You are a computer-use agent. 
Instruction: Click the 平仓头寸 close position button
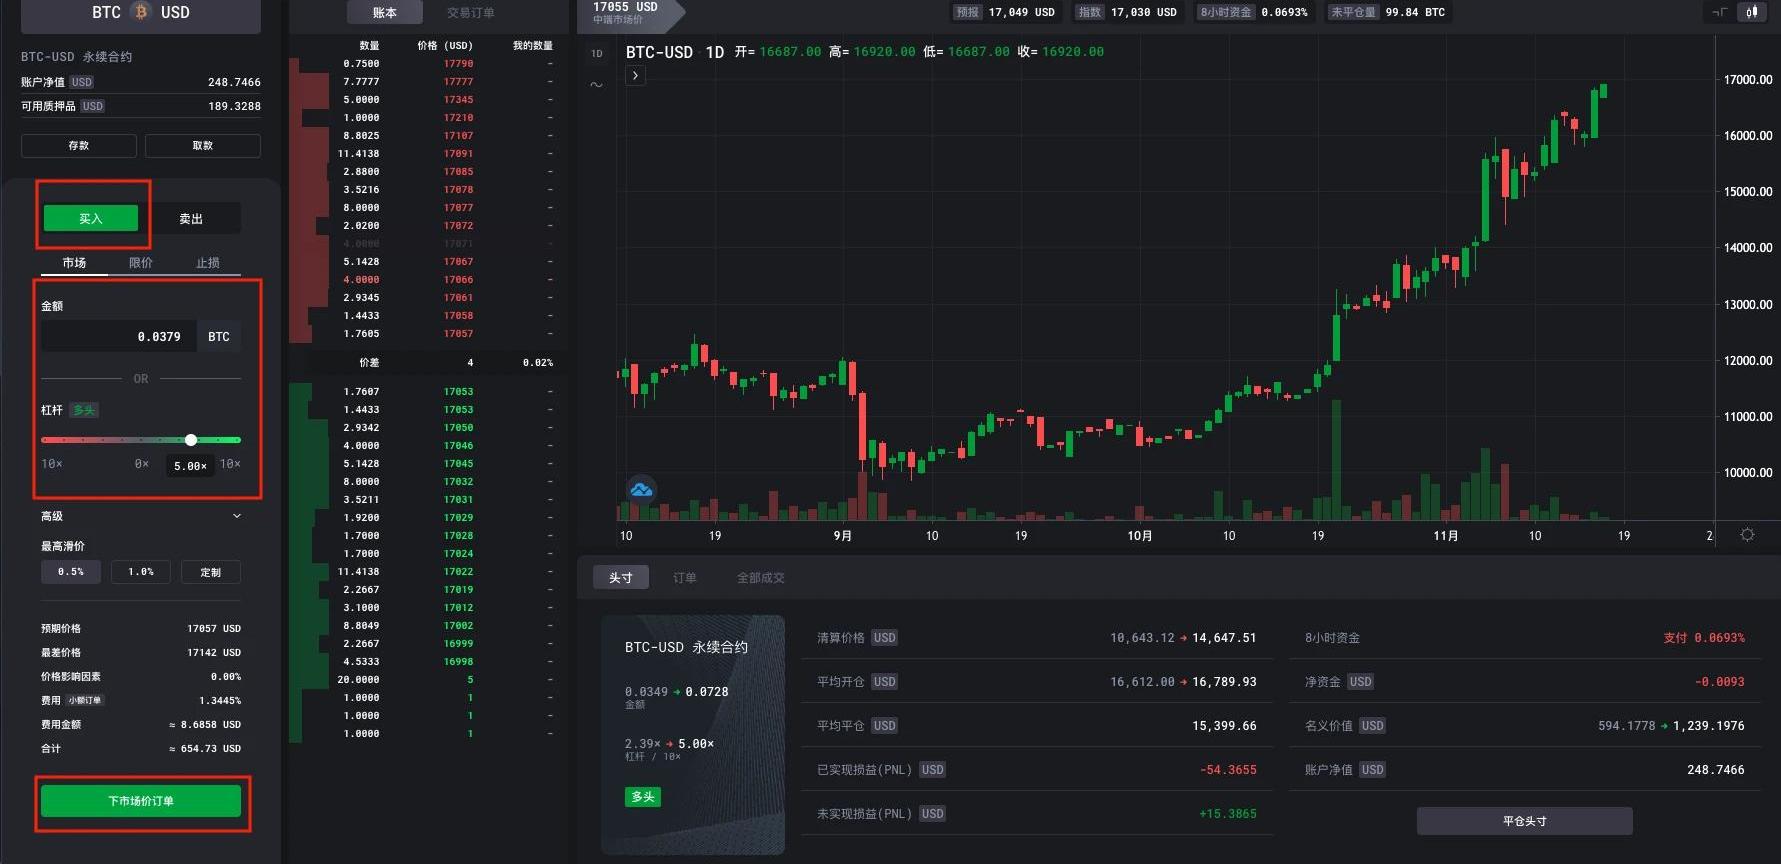tap(1524, 821)
